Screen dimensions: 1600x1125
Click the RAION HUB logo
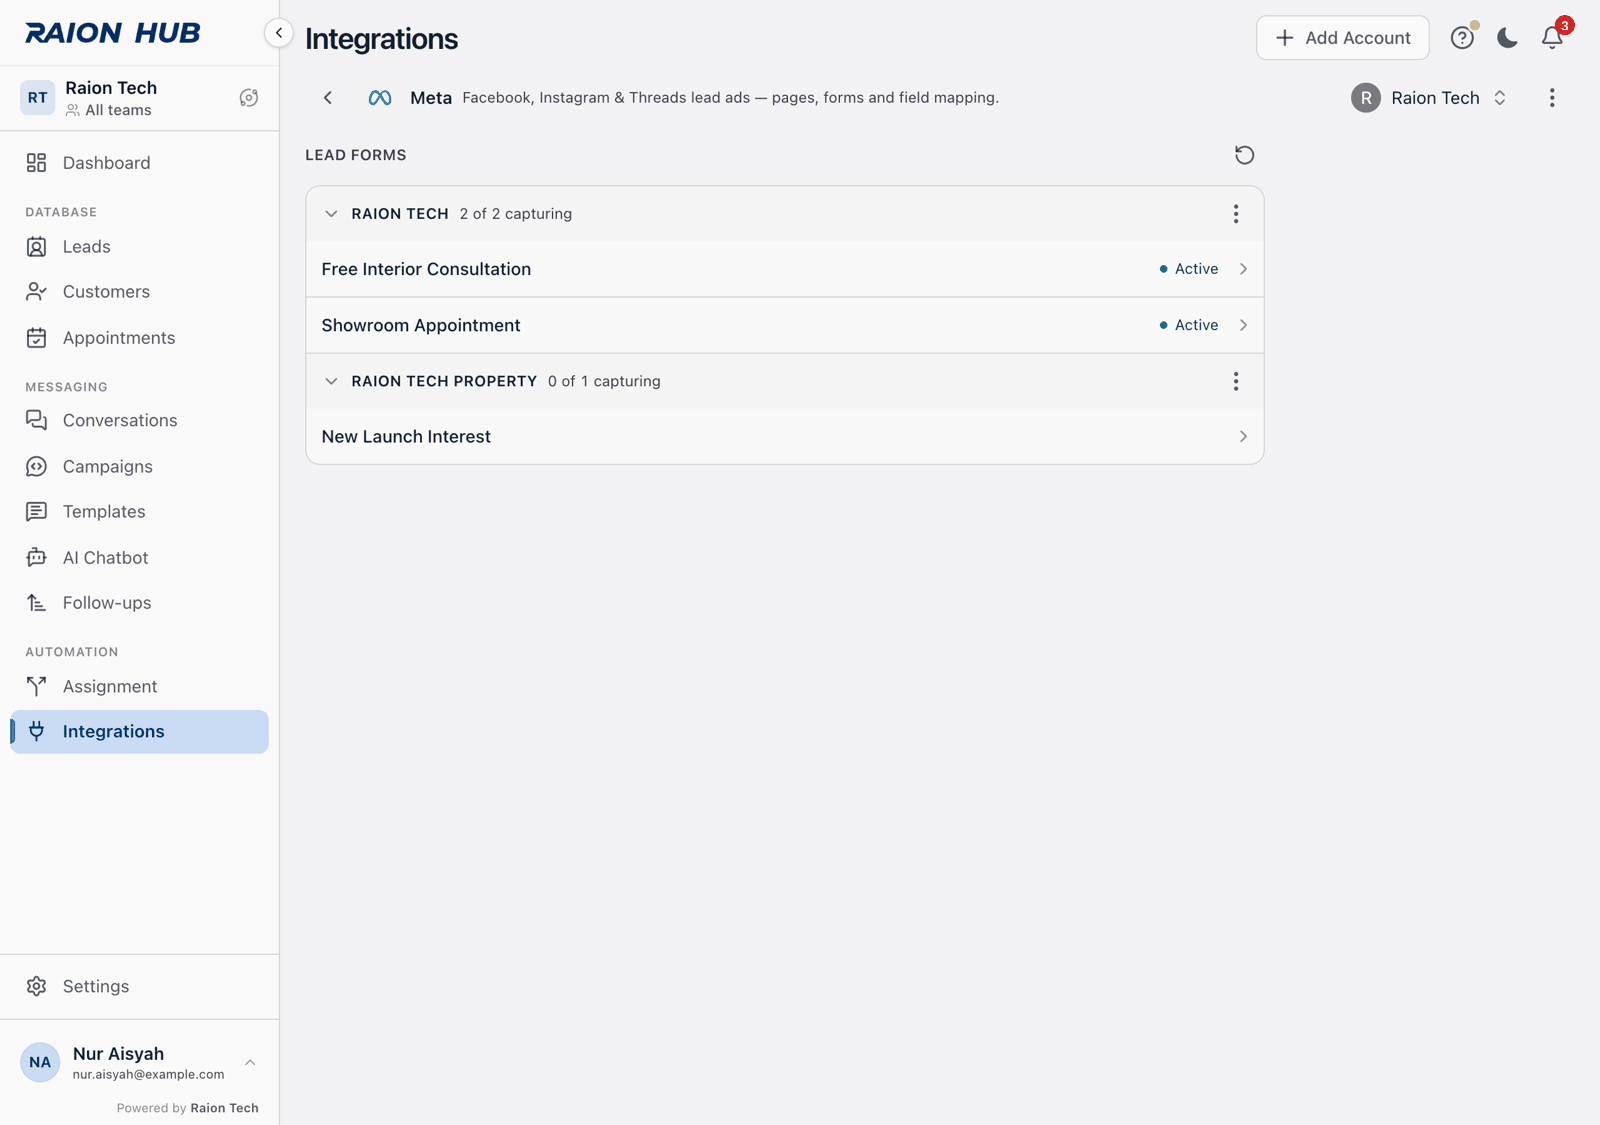pos(113,33)
